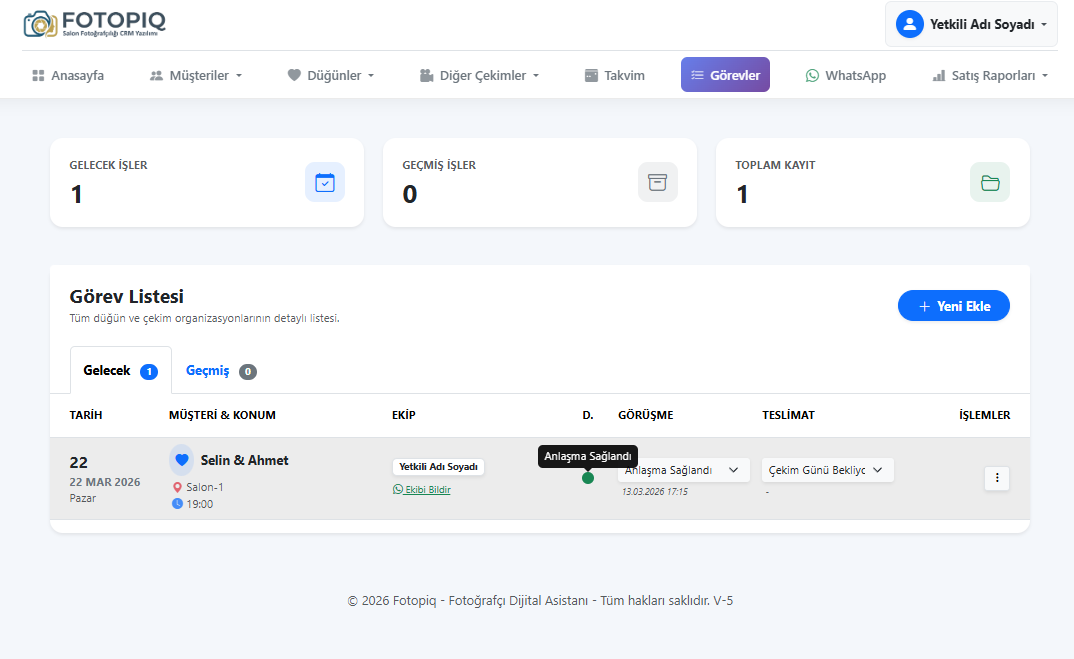Viewport: 1074px width, 659px height.
Task: Click the Yeni Ekle button
Action: click(953, 306)
